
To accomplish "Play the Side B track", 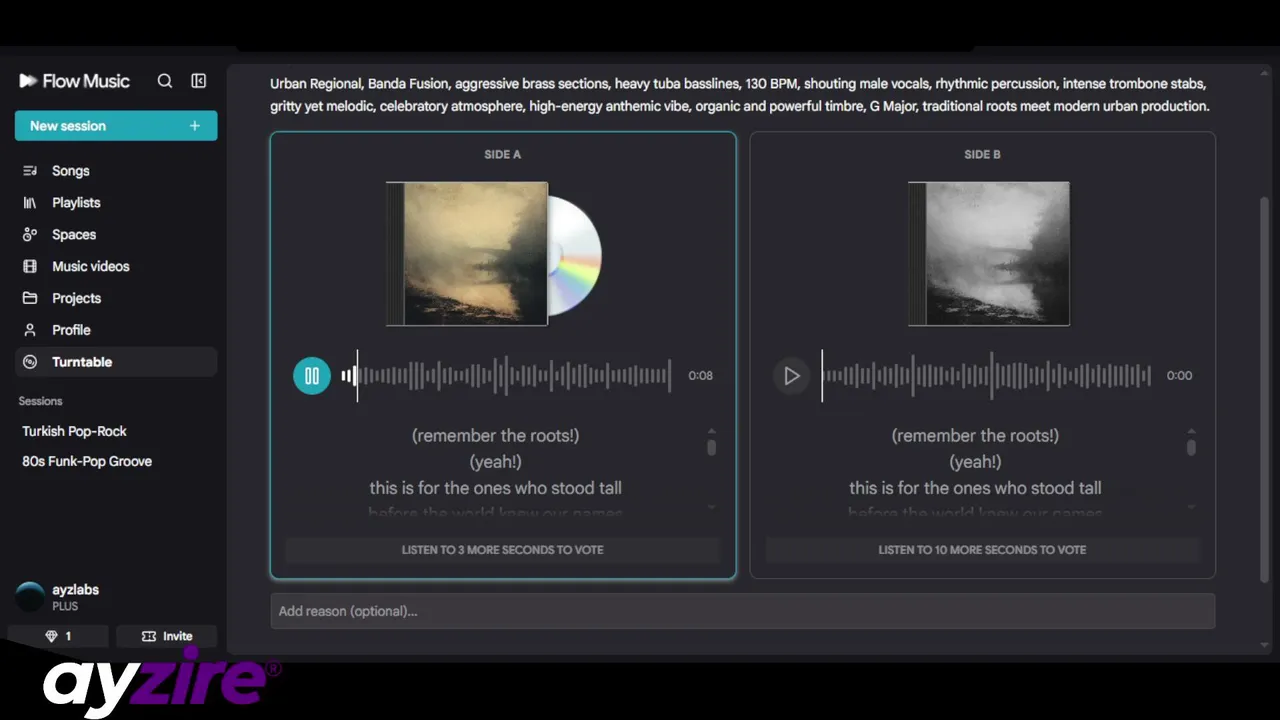I will (x=791, y=376).
